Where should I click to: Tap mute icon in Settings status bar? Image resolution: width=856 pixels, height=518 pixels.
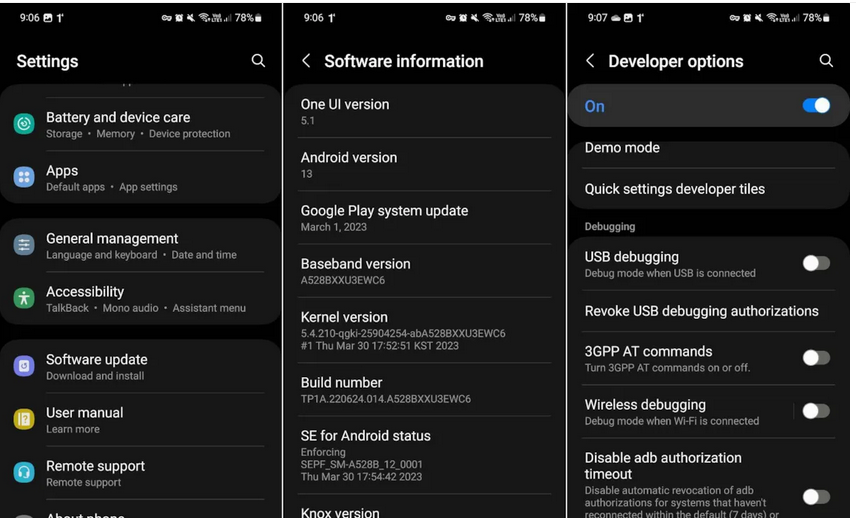[x=191, y=18]
